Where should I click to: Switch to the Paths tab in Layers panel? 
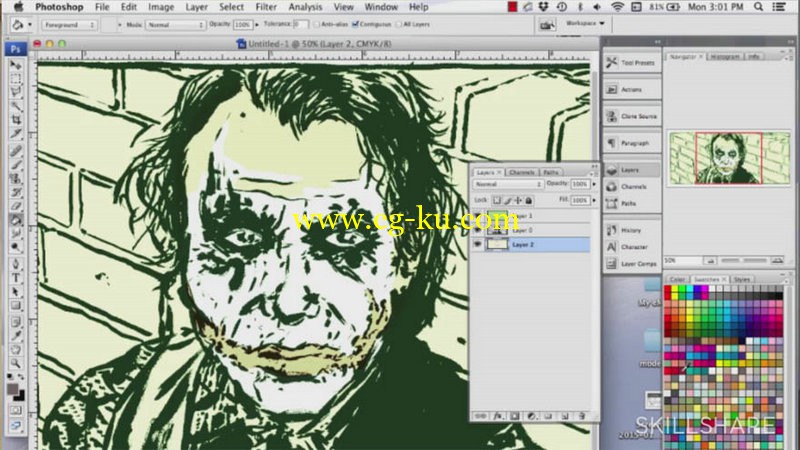point(551,172)
